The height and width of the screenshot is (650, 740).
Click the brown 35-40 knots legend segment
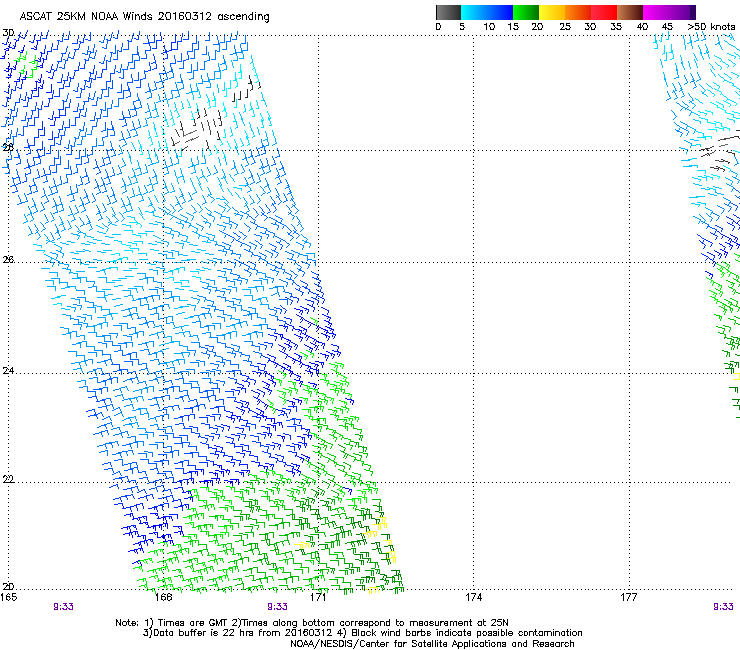click(x=630, y=12)
